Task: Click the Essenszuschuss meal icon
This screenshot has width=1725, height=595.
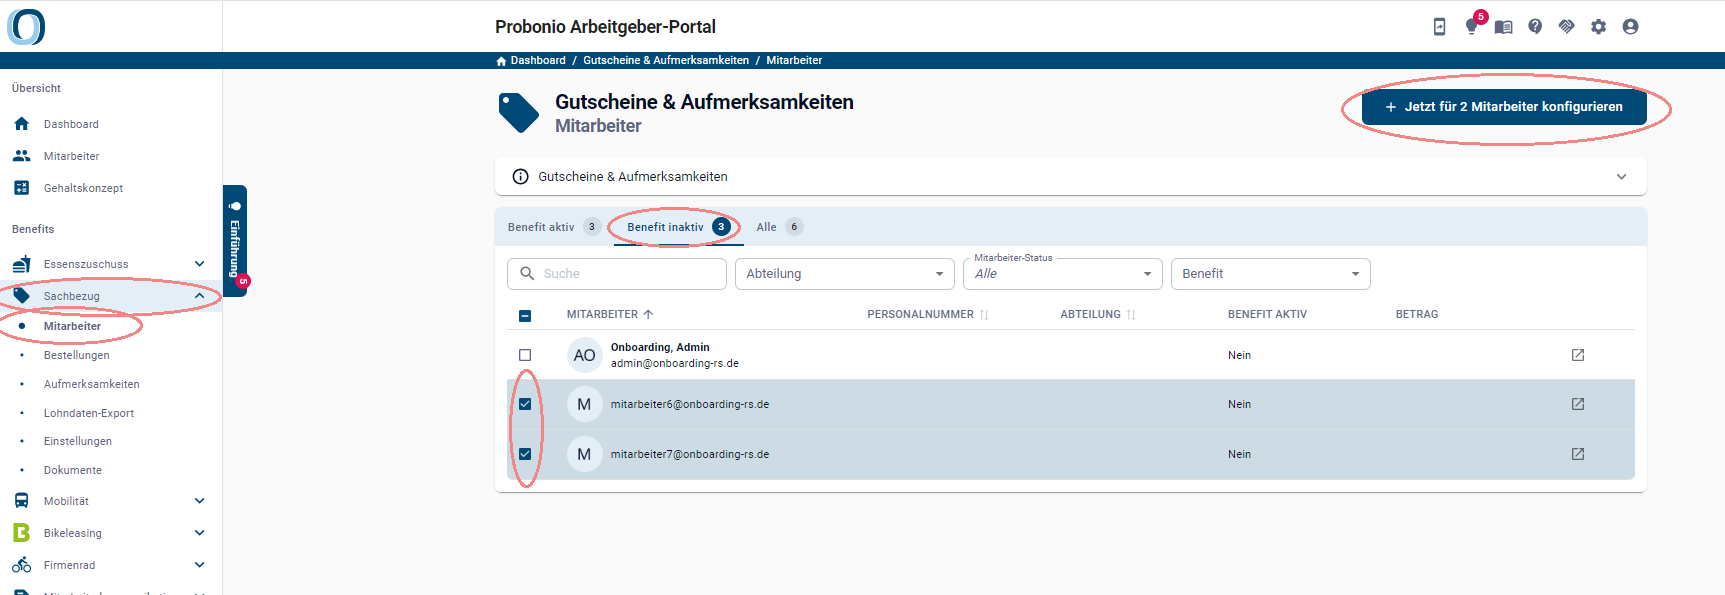Action: (22, 264)
